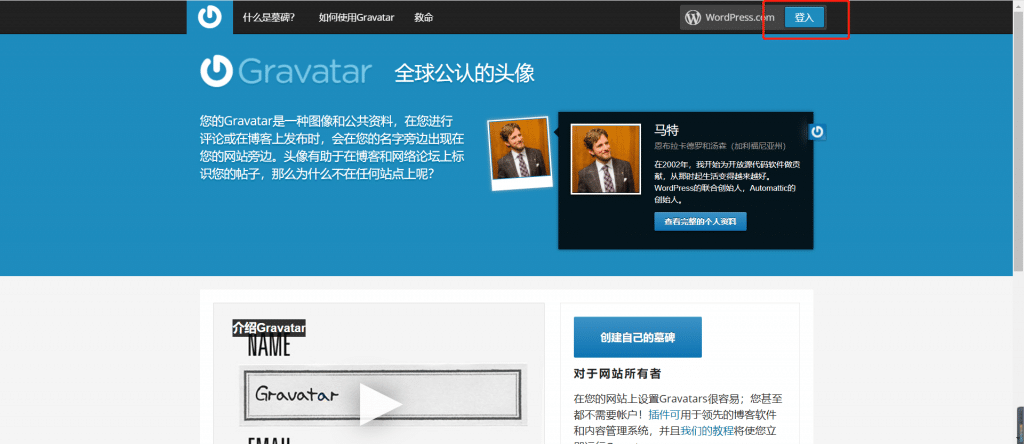This screenshot has width=1024, height=444.
Task: Open the 什么是墓碑? menu item
Action: [x=268, y=18]
